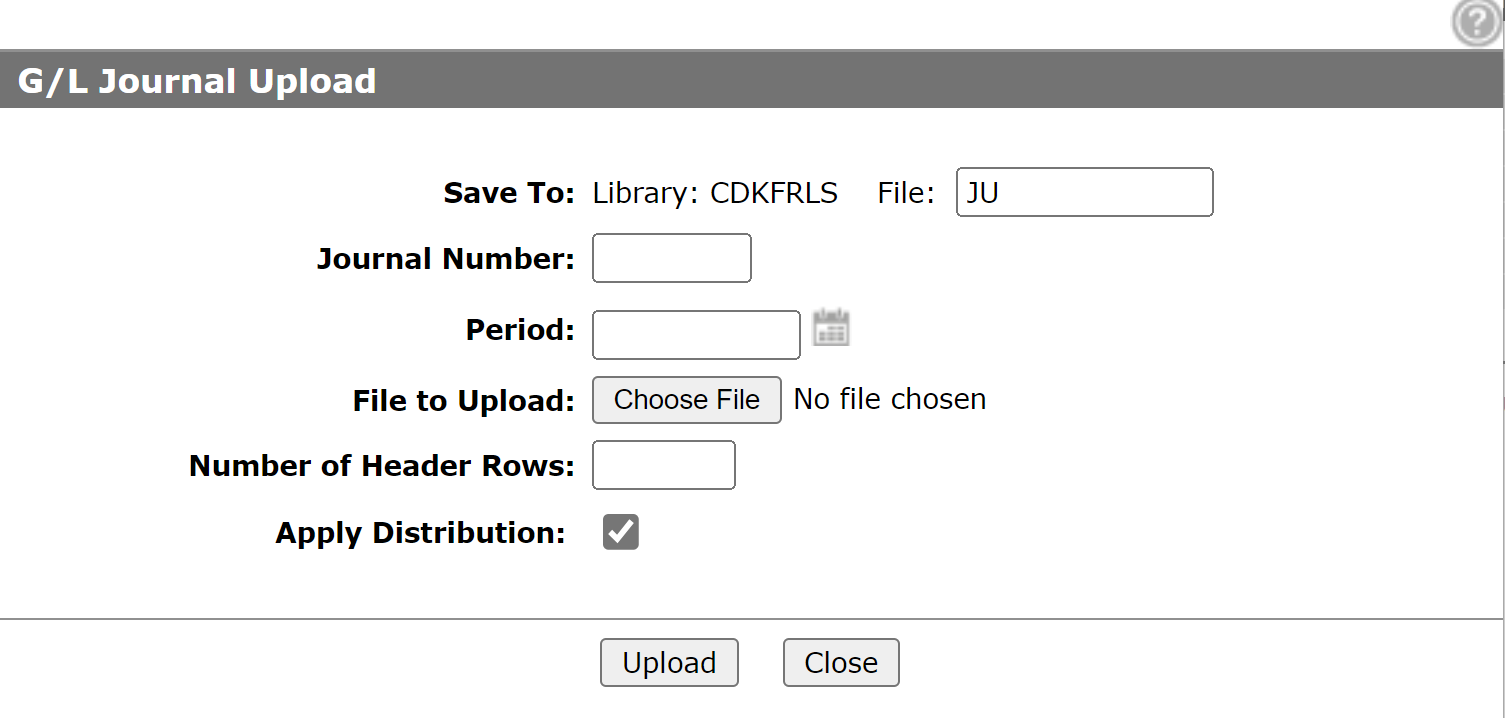Click the Choose File button
The width and height of the screenshot is (1505, 718).
[x=687, y=400]
